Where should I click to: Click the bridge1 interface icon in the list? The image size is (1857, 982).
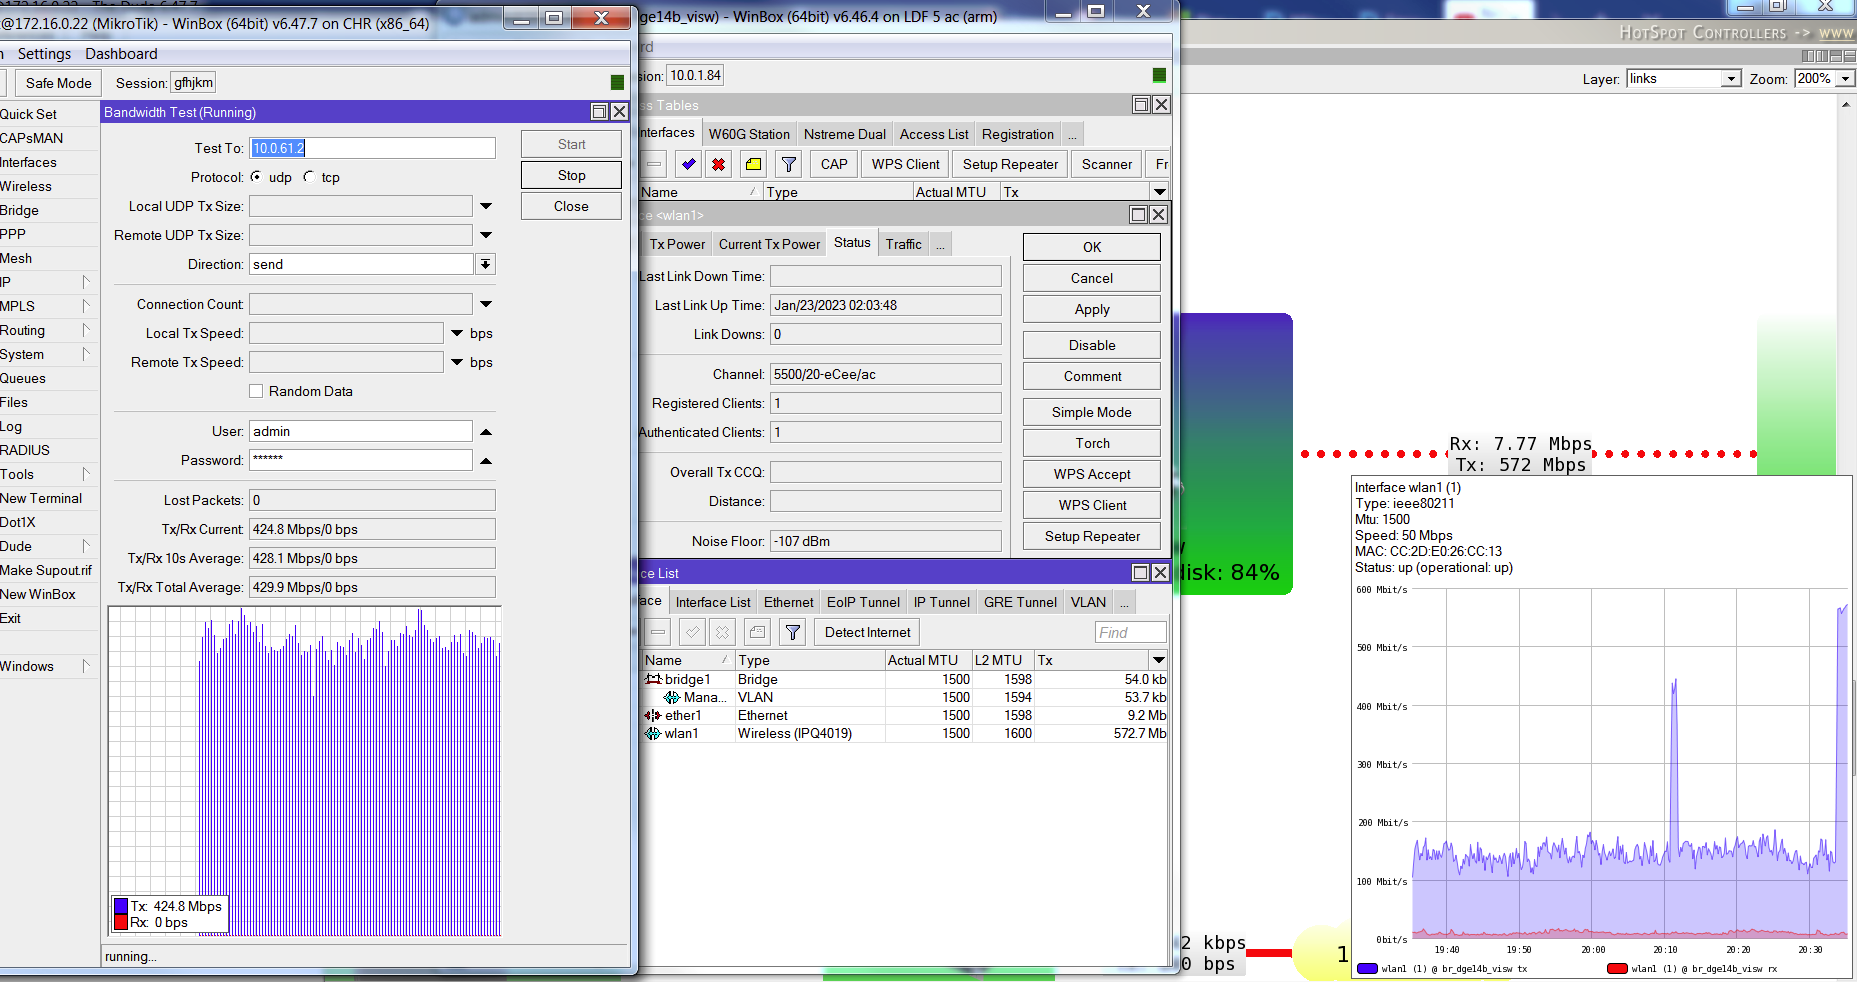click(654, 679)
